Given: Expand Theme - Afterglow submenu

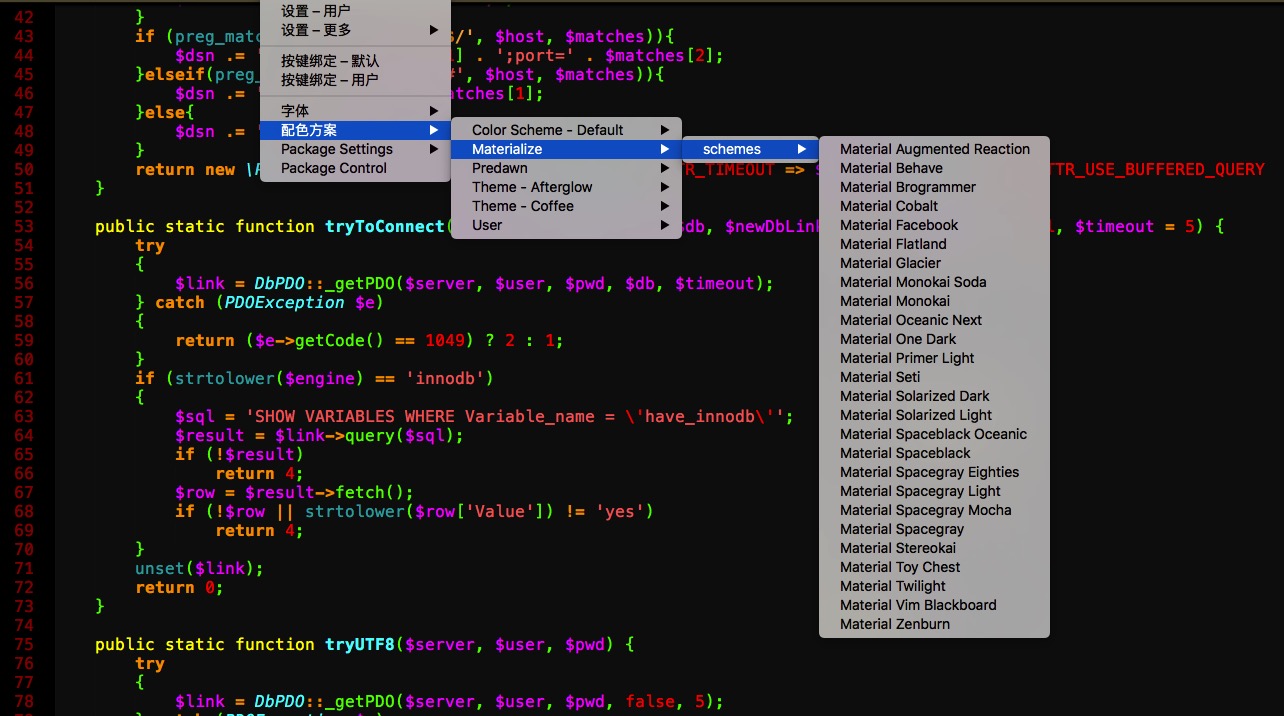Looking at the screenshot, I should pos(566,187).
